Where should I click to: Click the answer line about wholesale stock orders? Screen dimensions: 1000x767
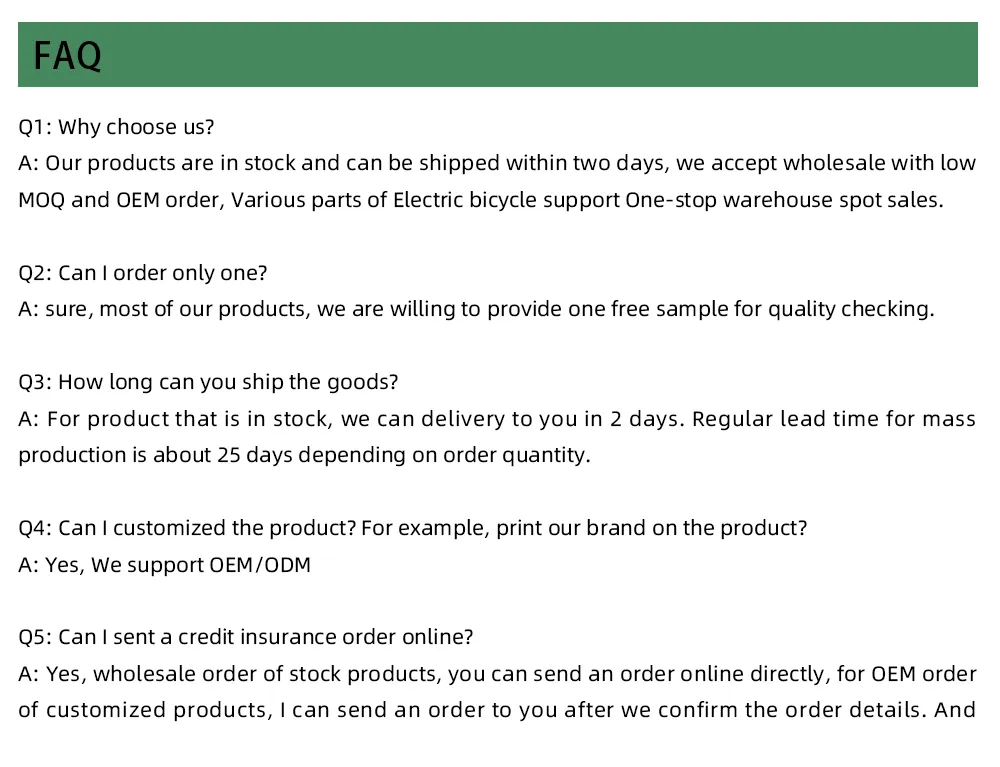point(497,674)
